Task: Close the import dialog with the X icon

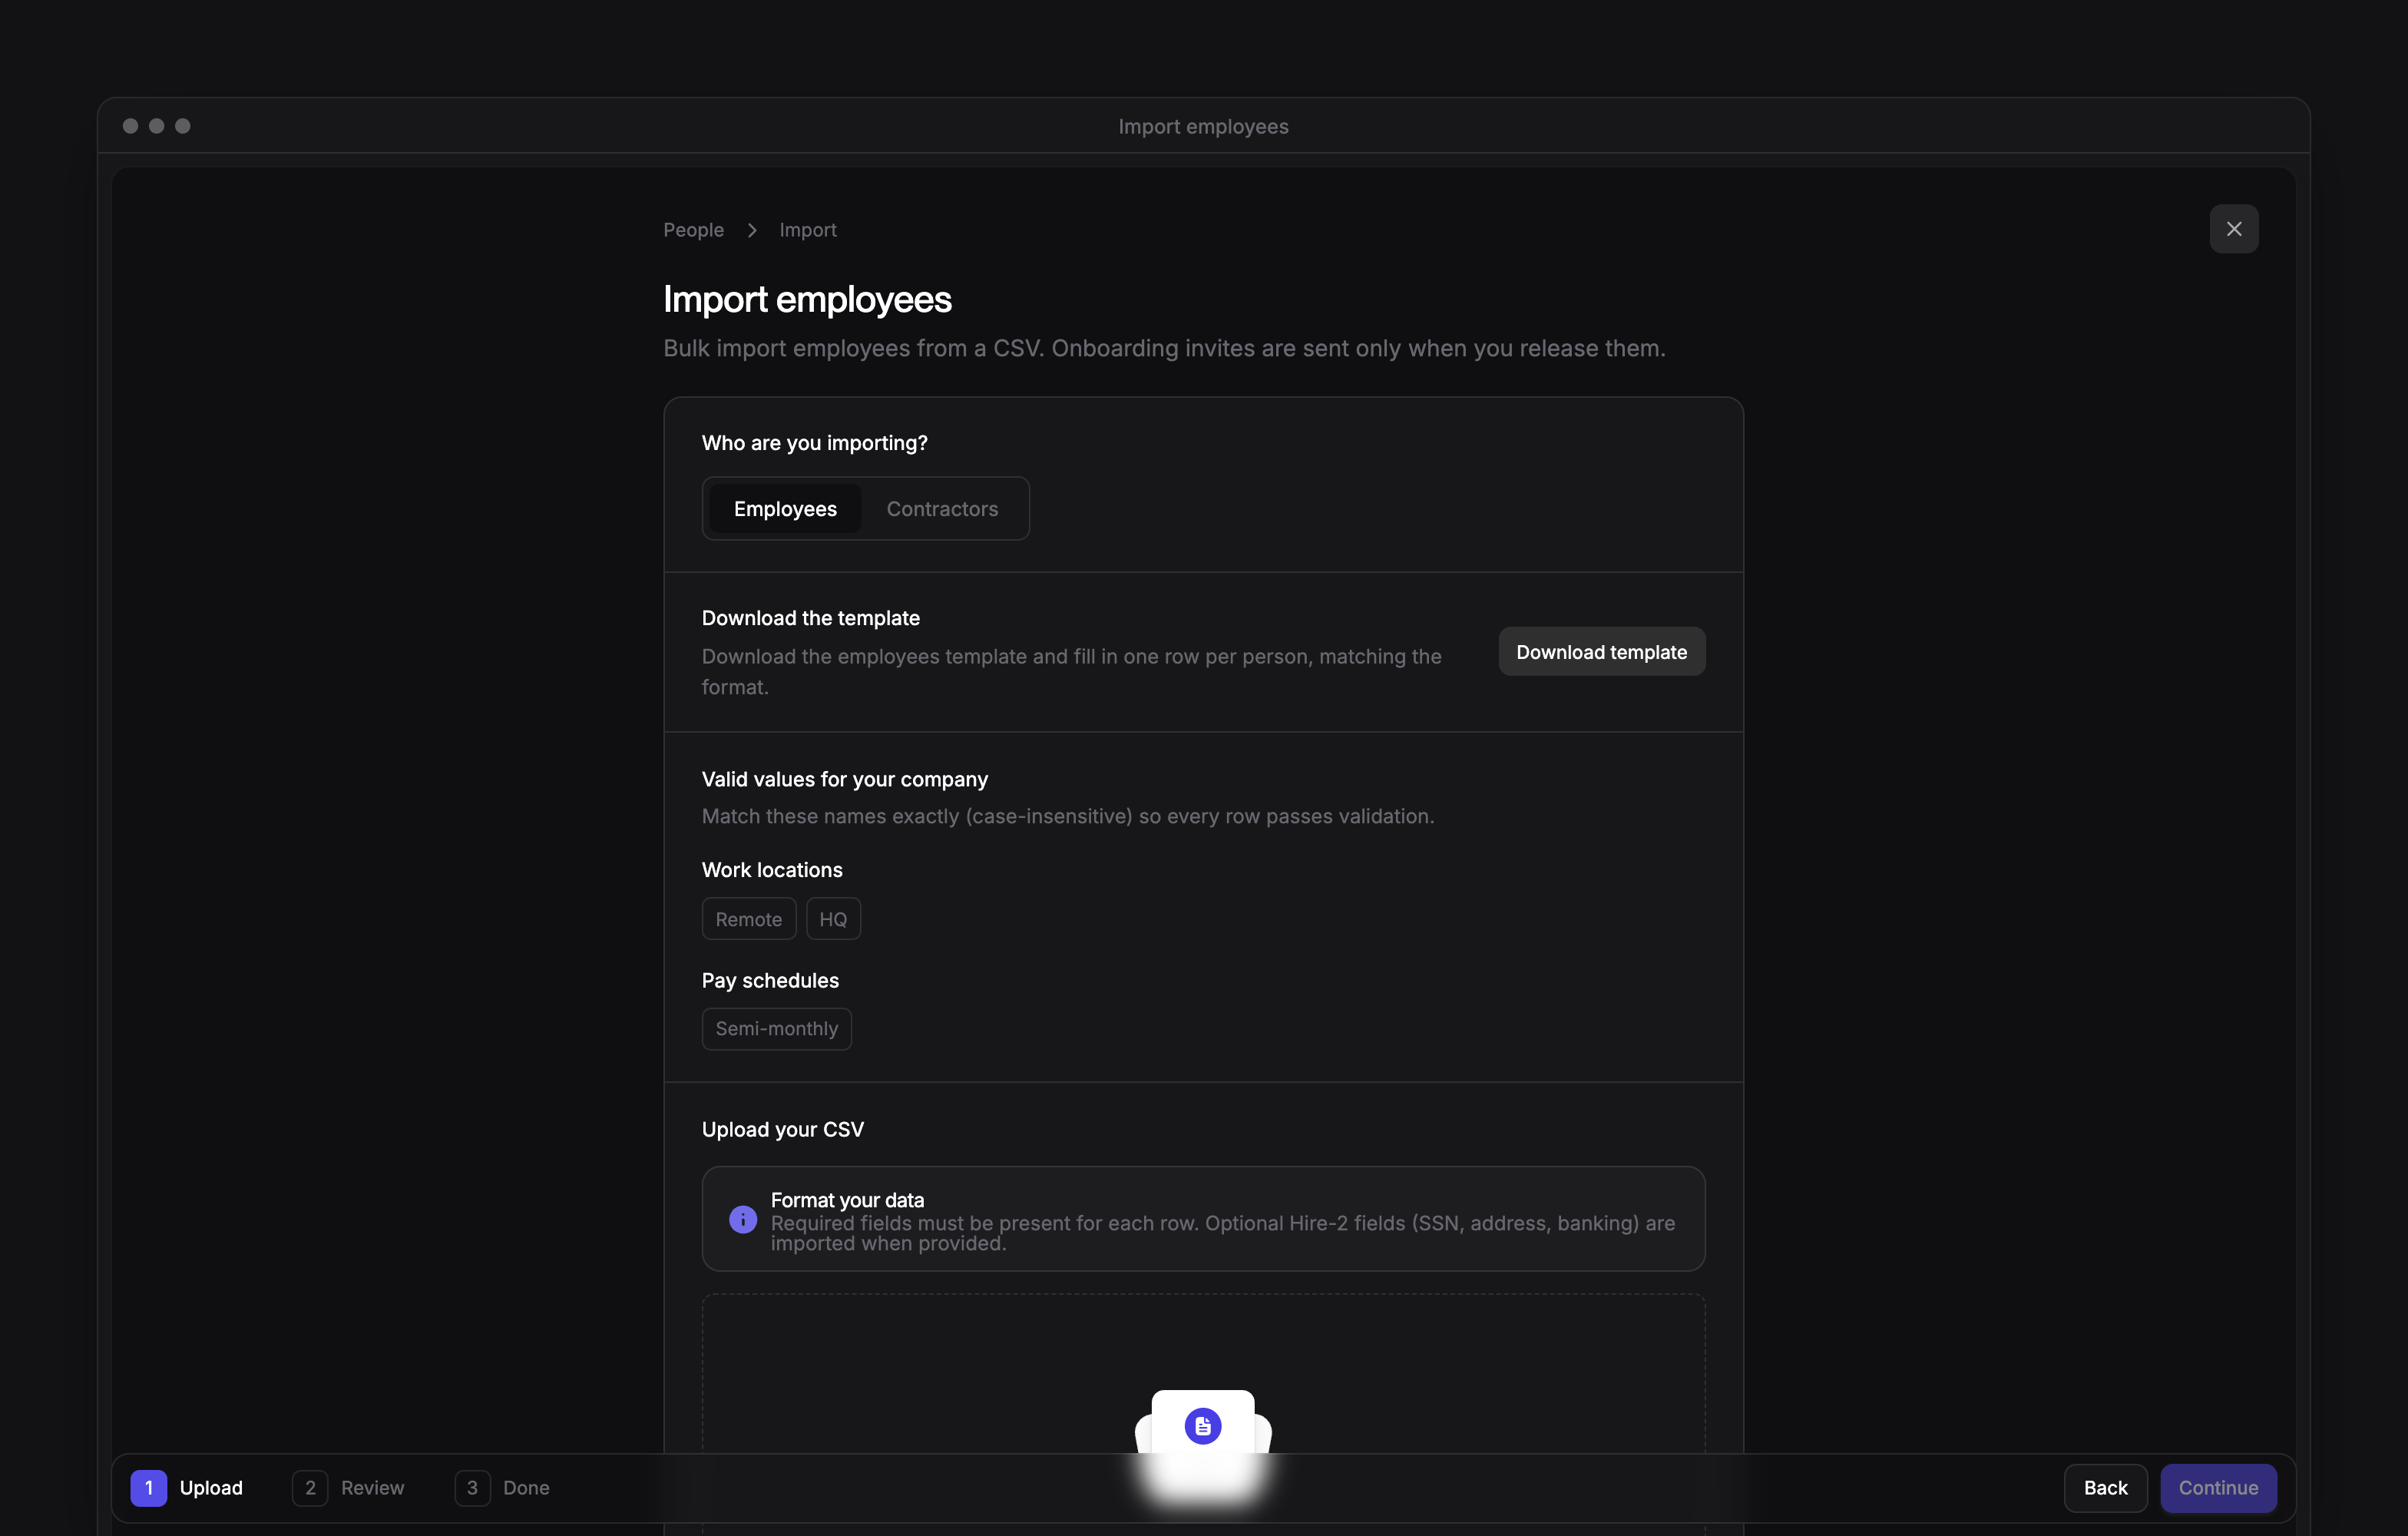Action: 2233,229
